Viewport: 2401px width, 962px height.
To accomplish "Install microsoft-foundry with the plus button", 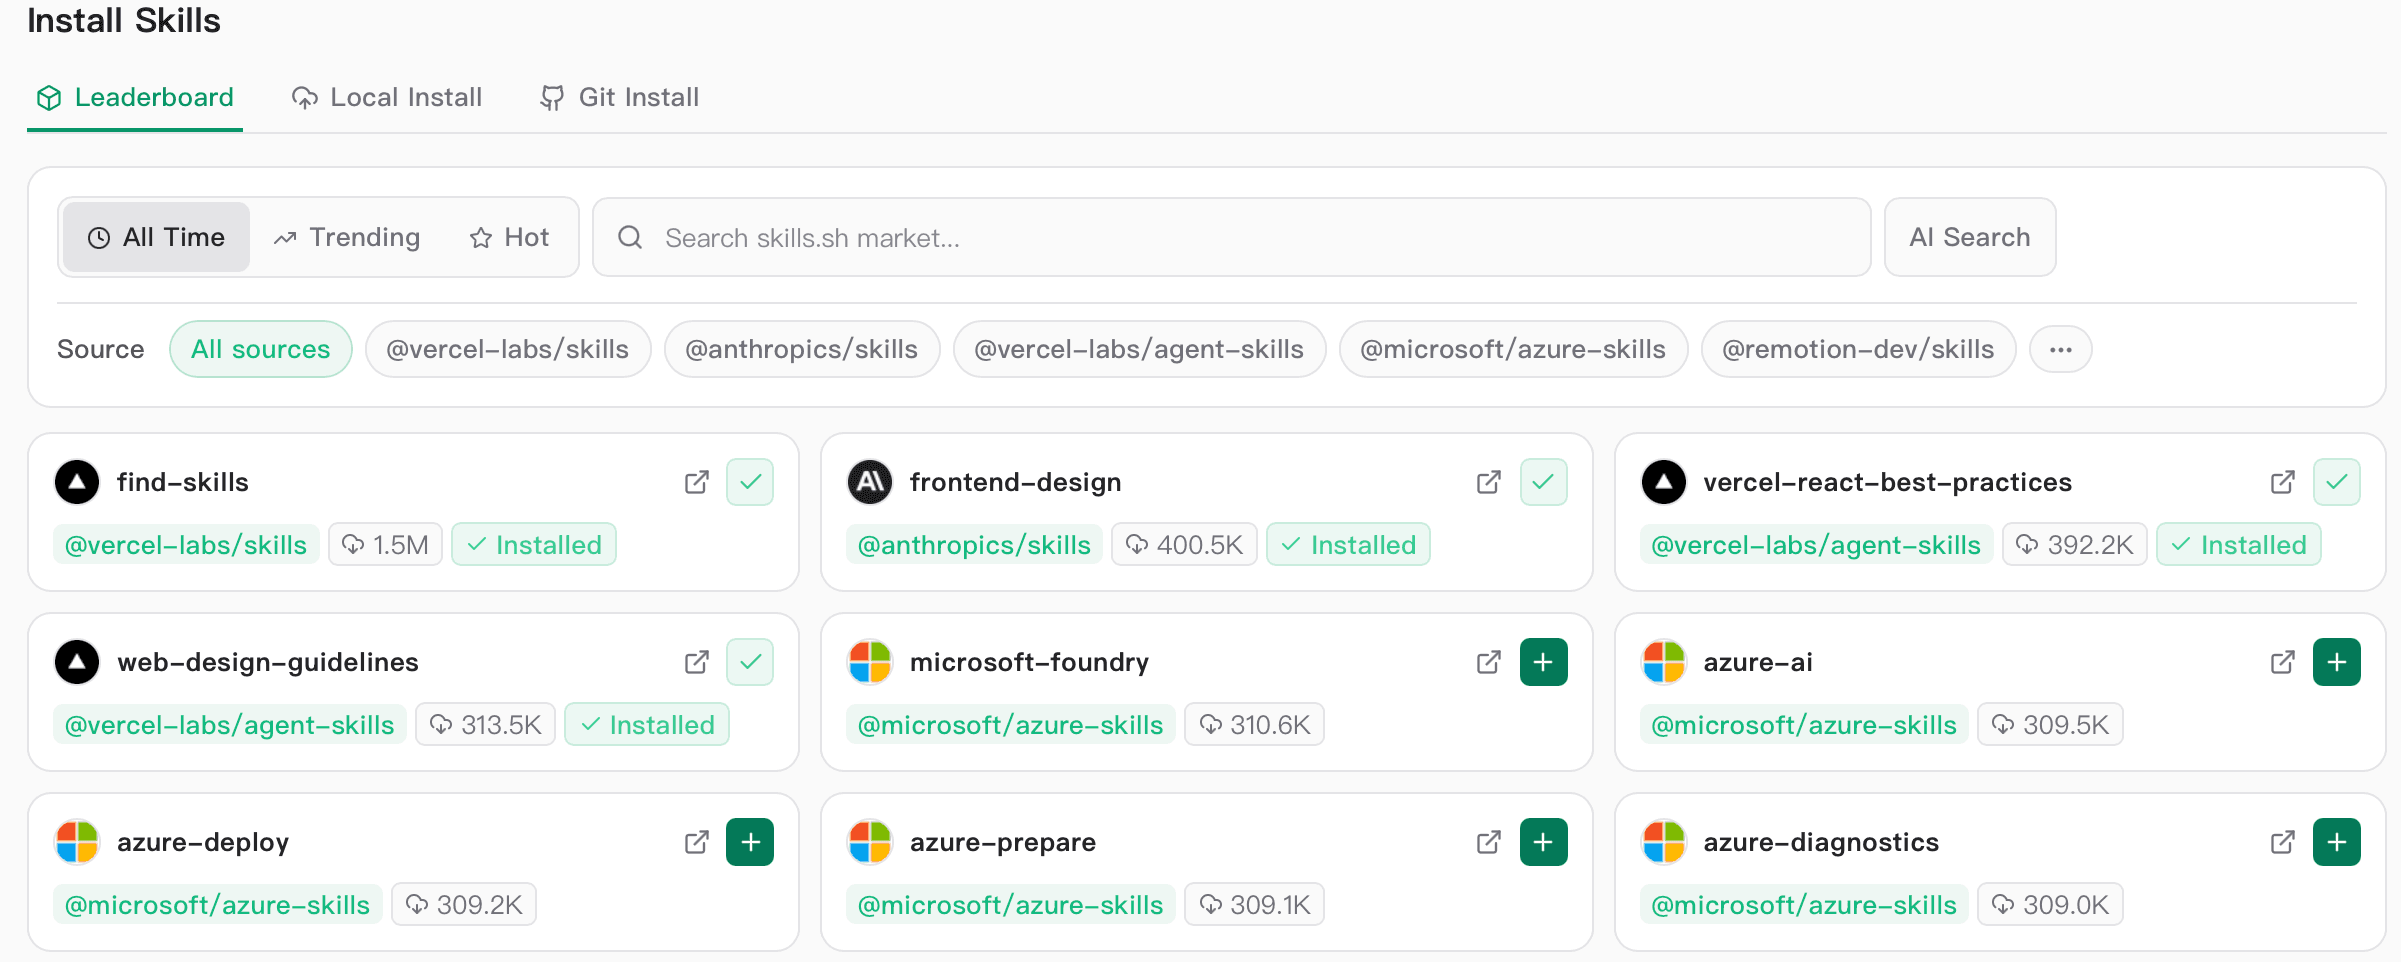I will point(1543,662).
